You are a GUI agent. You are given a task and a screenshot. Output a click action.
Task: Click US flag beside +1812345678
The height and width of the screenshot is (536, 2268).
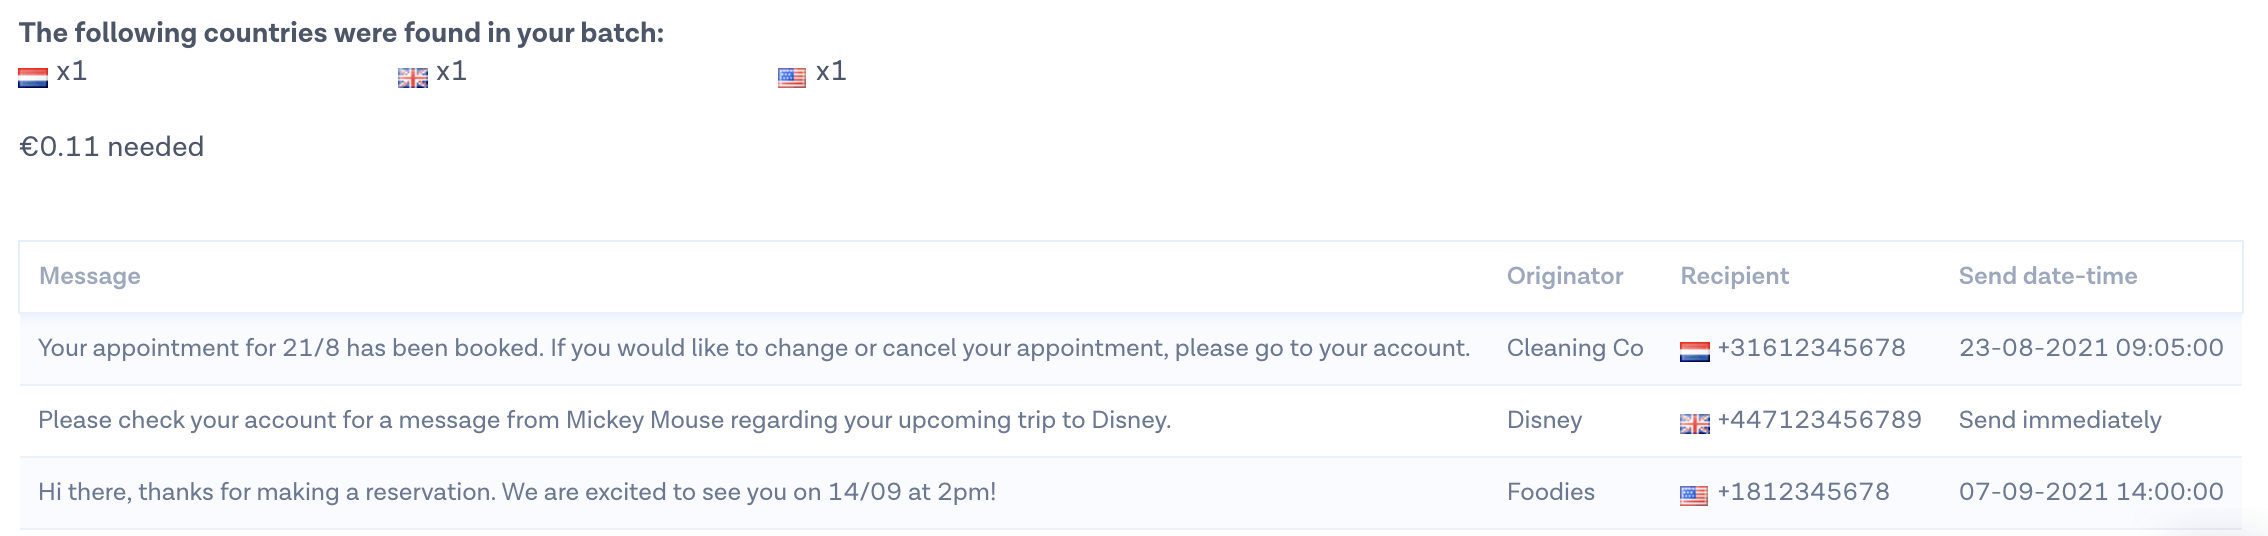tap(1694, 495)
